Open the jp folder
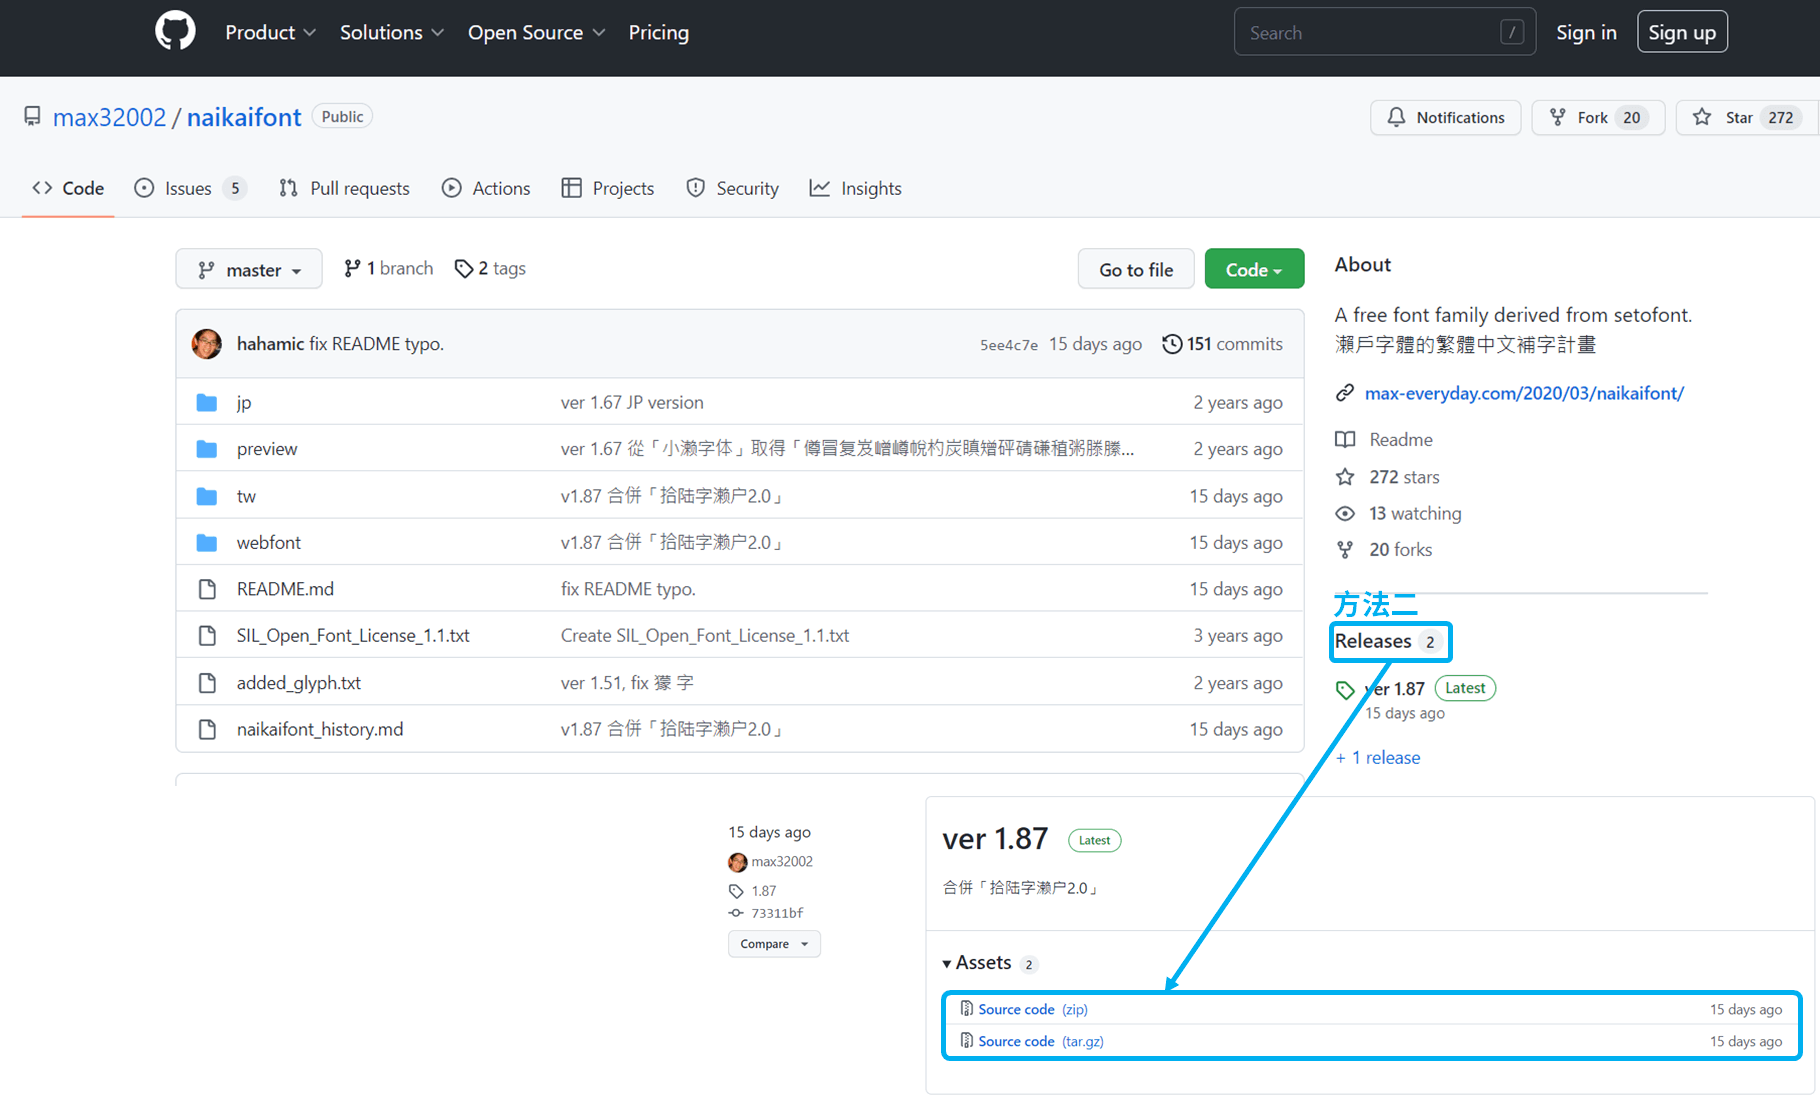Image resolution: width=1820 pixels, height=1100 pixels. click(x=244, y=402)
